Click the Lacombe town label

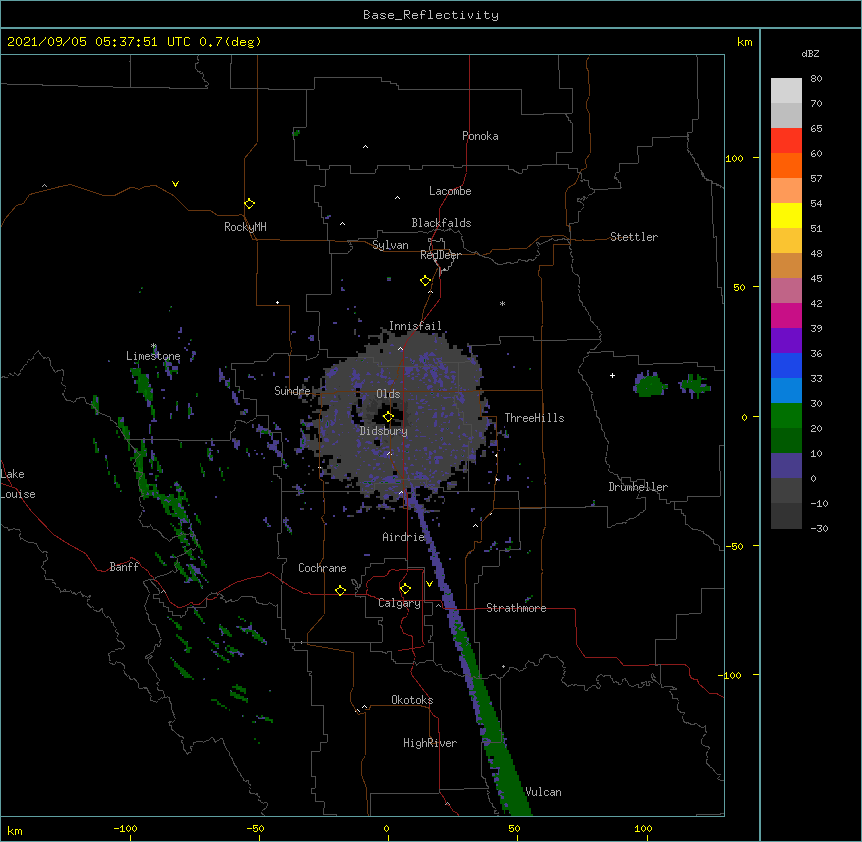tap(450, 191)
